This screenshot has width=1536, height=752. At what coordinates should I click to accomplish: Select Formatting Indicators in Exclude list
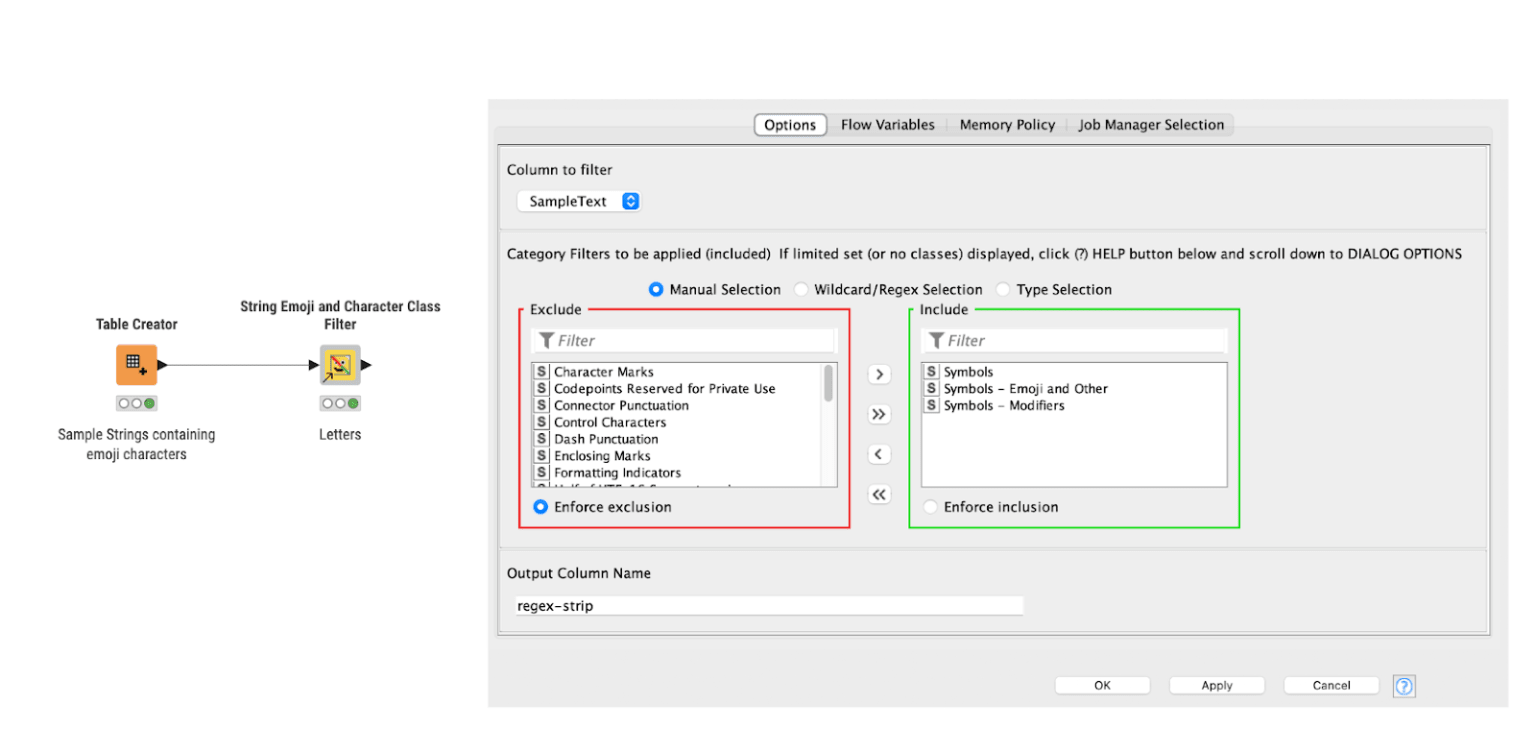pyautogui.click(x=617, y=473)
